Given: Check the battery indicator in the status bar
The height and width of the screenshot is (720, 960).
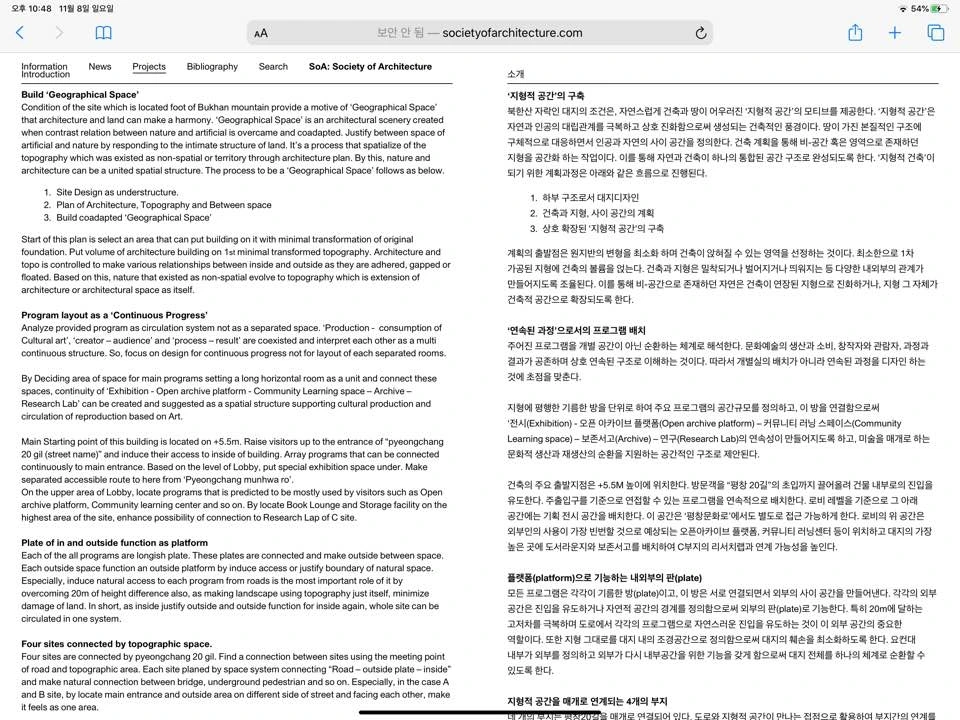Looking at the screenshot, I should pos(938,9).
